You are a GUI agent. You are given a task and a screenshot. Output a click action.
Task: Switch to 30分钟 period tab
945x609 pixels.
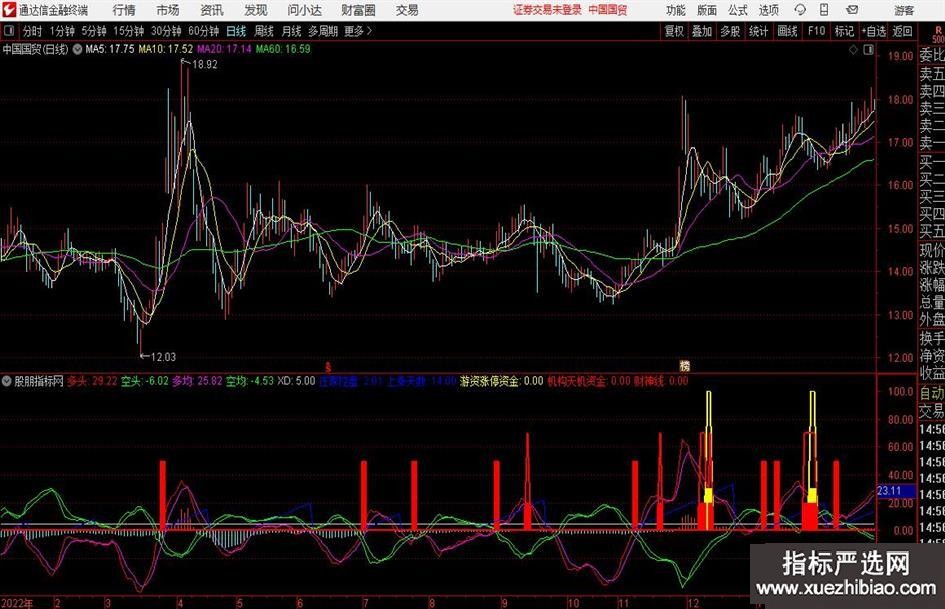pos(166,31)
